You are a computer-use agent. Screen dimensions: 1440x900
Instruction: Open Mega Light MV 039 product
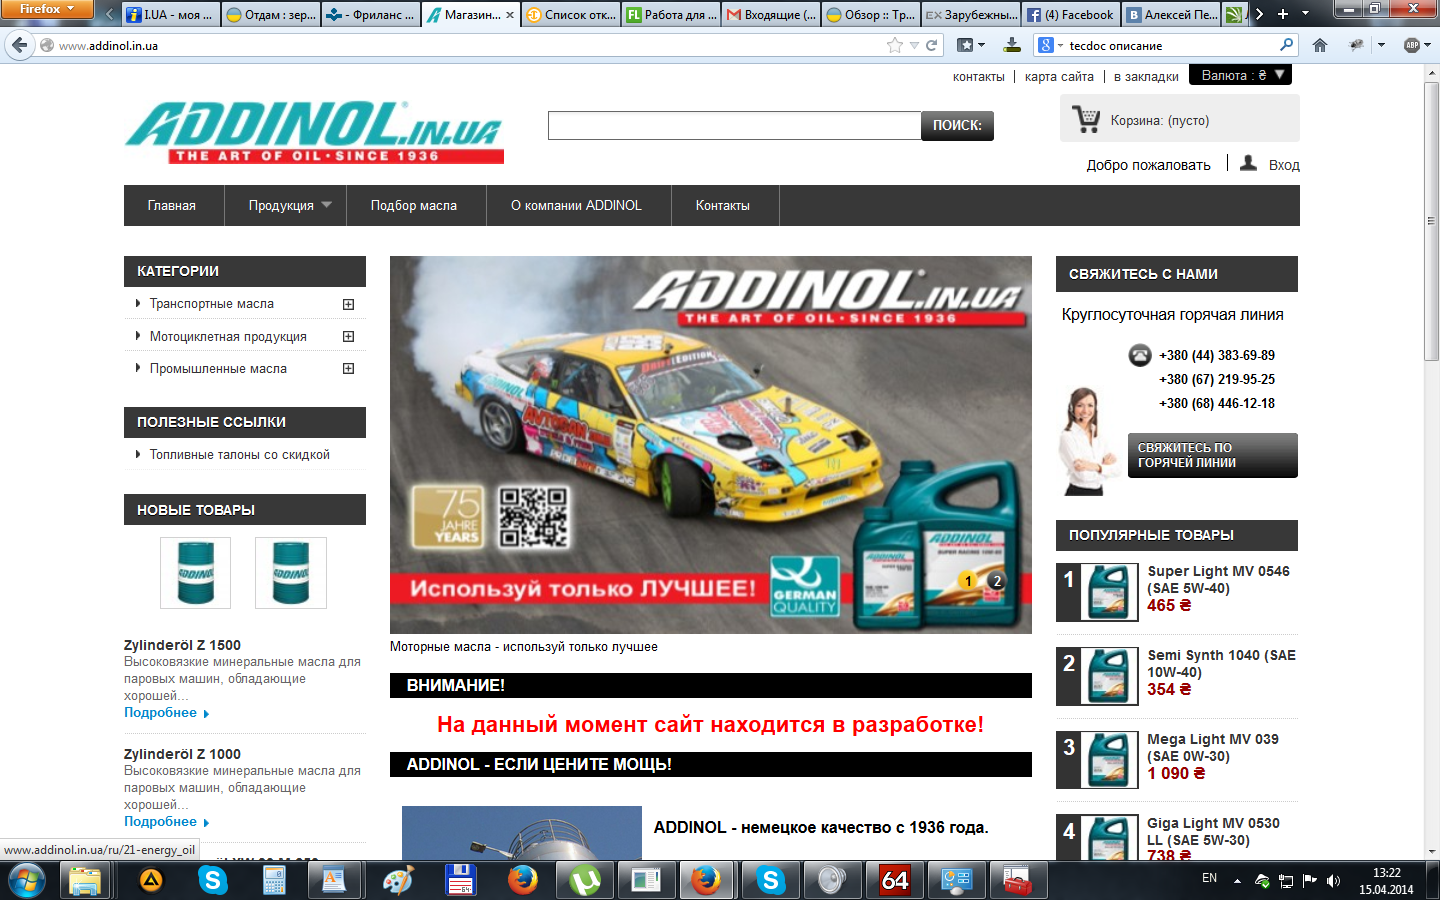click(1213, 747)
